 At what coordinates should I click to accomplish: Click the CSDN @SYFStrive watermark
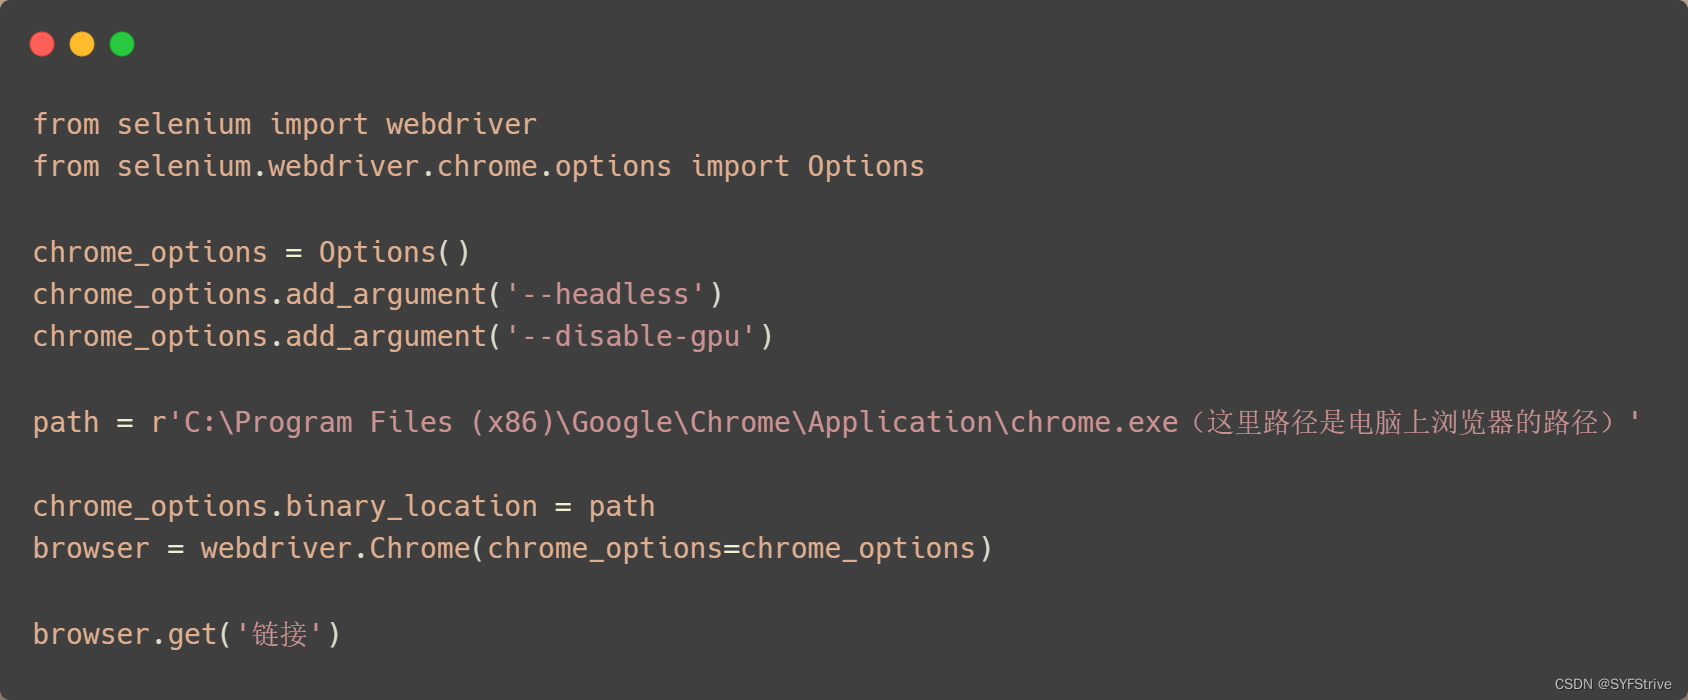pyautogui.click(x=1613, y=684)
